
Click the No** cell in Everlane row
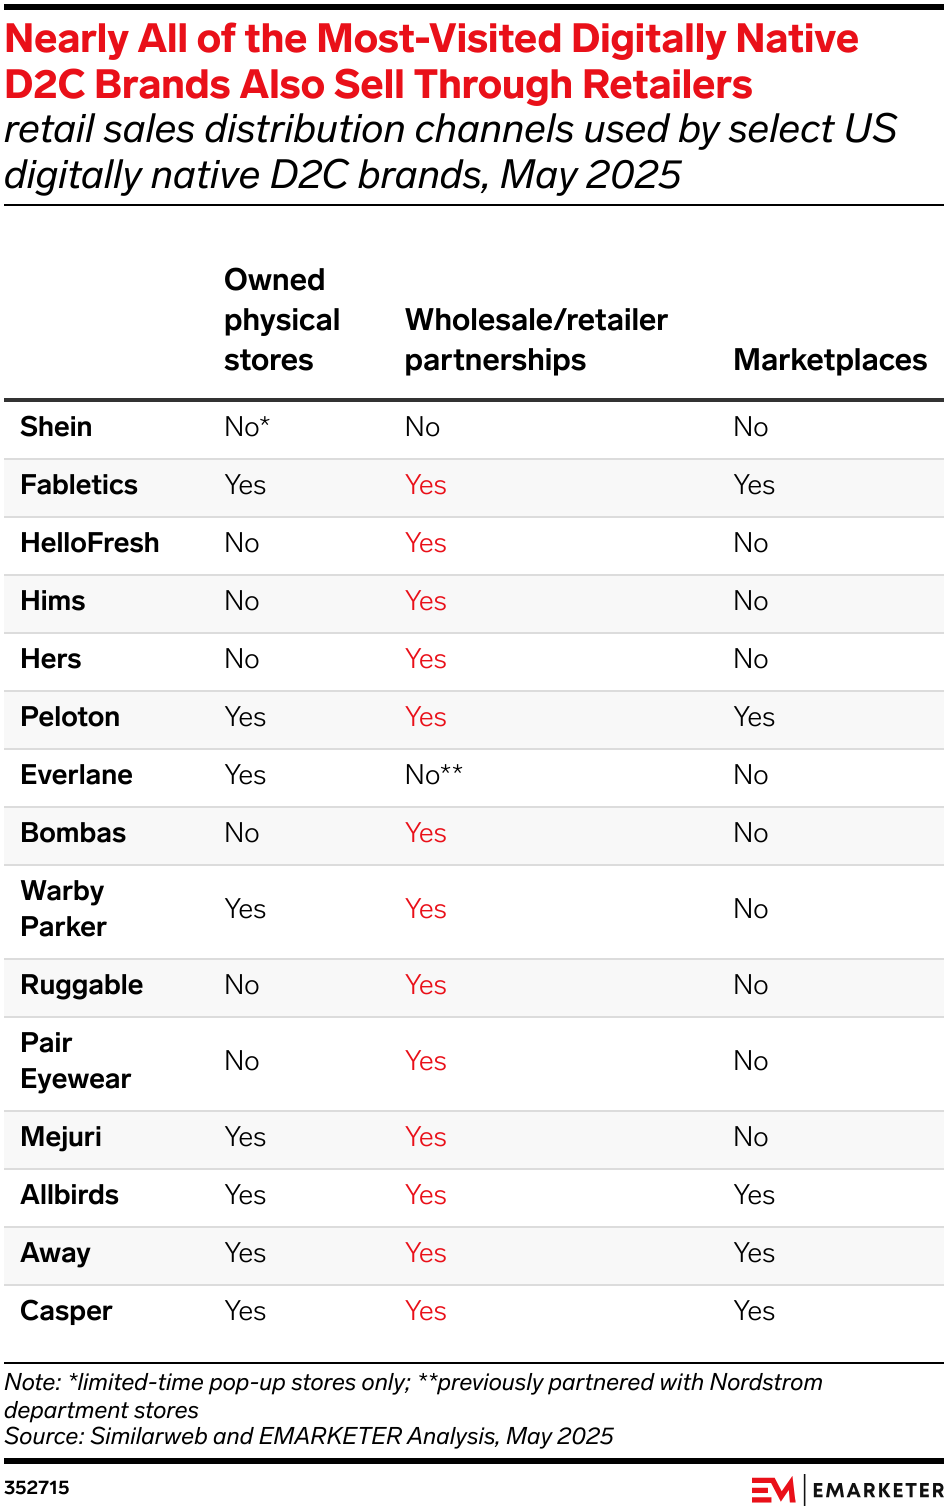pyautogui.click(x=434, y=775)
